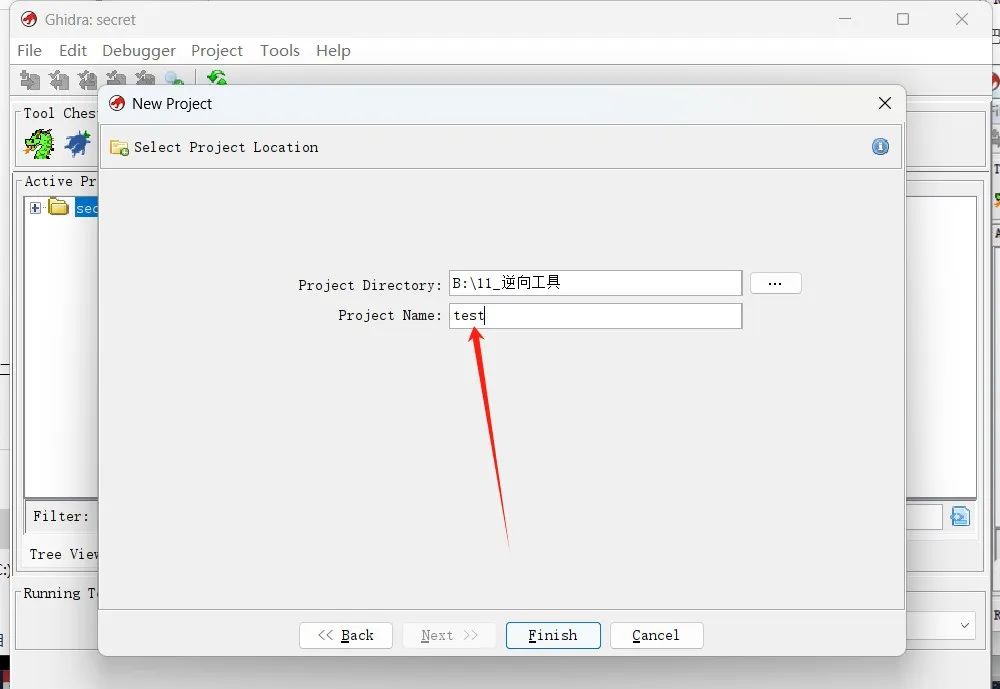Click the Project Name text field

click(x=596, y=316)
